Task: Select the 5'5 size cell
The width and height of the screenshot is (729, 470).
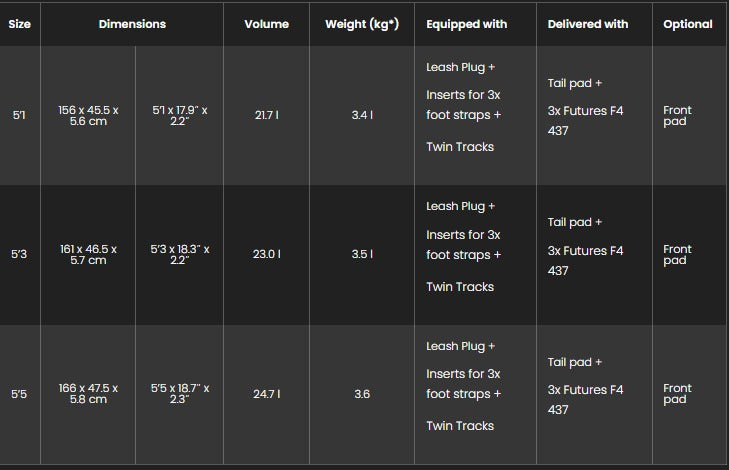Action: (x=19, y=394)
